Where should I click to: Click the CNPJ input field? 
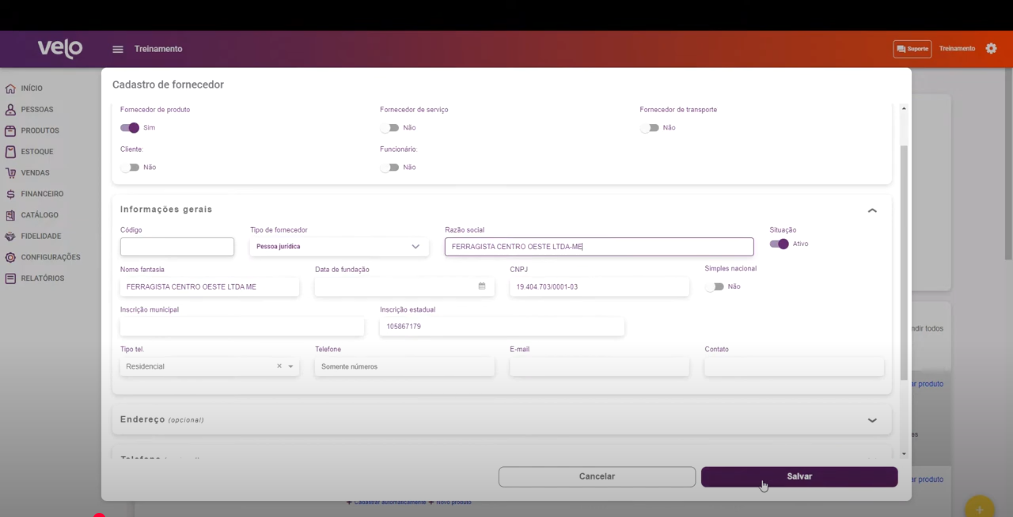click(x=598, y=287)
